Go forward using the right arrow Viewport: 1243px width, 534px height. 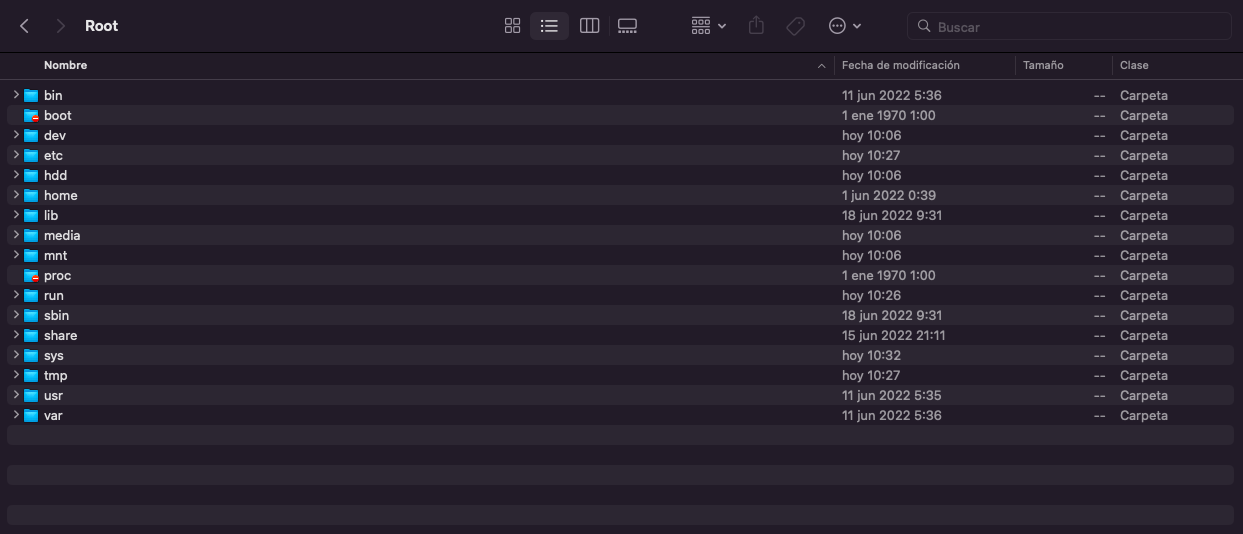pos(61,26)
